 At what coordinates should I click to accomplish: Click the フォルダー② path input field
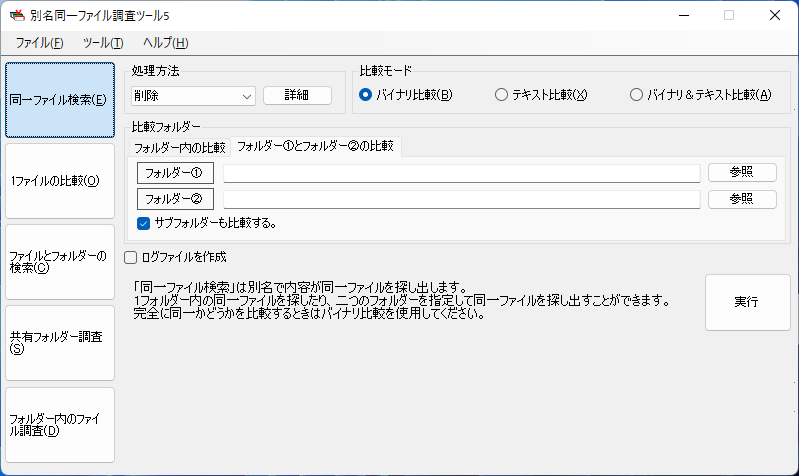(x=462, y=199)
